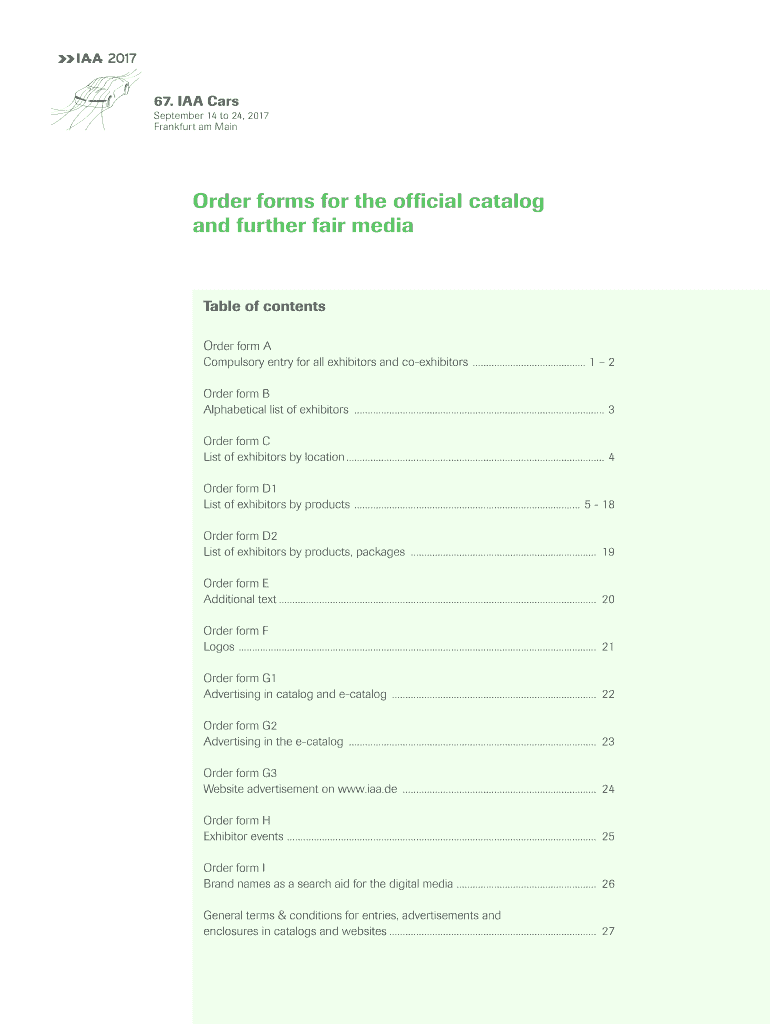Go to Order form G3 website advertisement

click(300, 789)
